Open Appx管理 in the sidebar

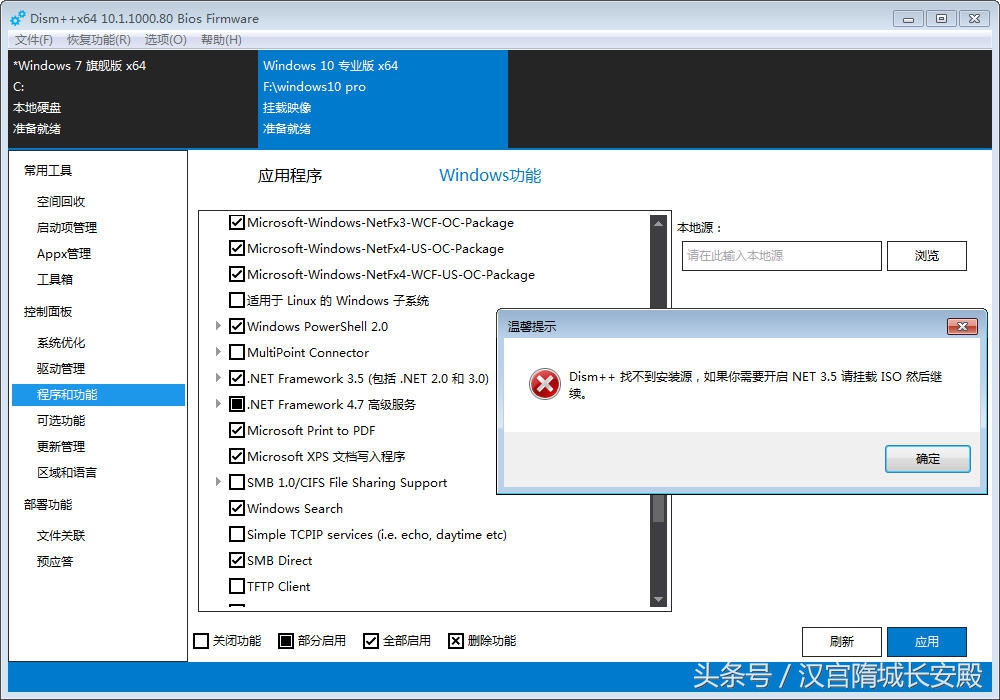pyautogui.click(x=64, y=254)
